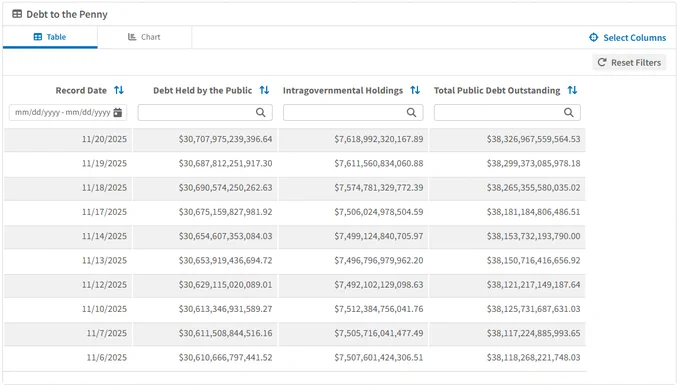
Task: Focus the Intragovernmental Holdings filter box
Action: tap(353, 113)
